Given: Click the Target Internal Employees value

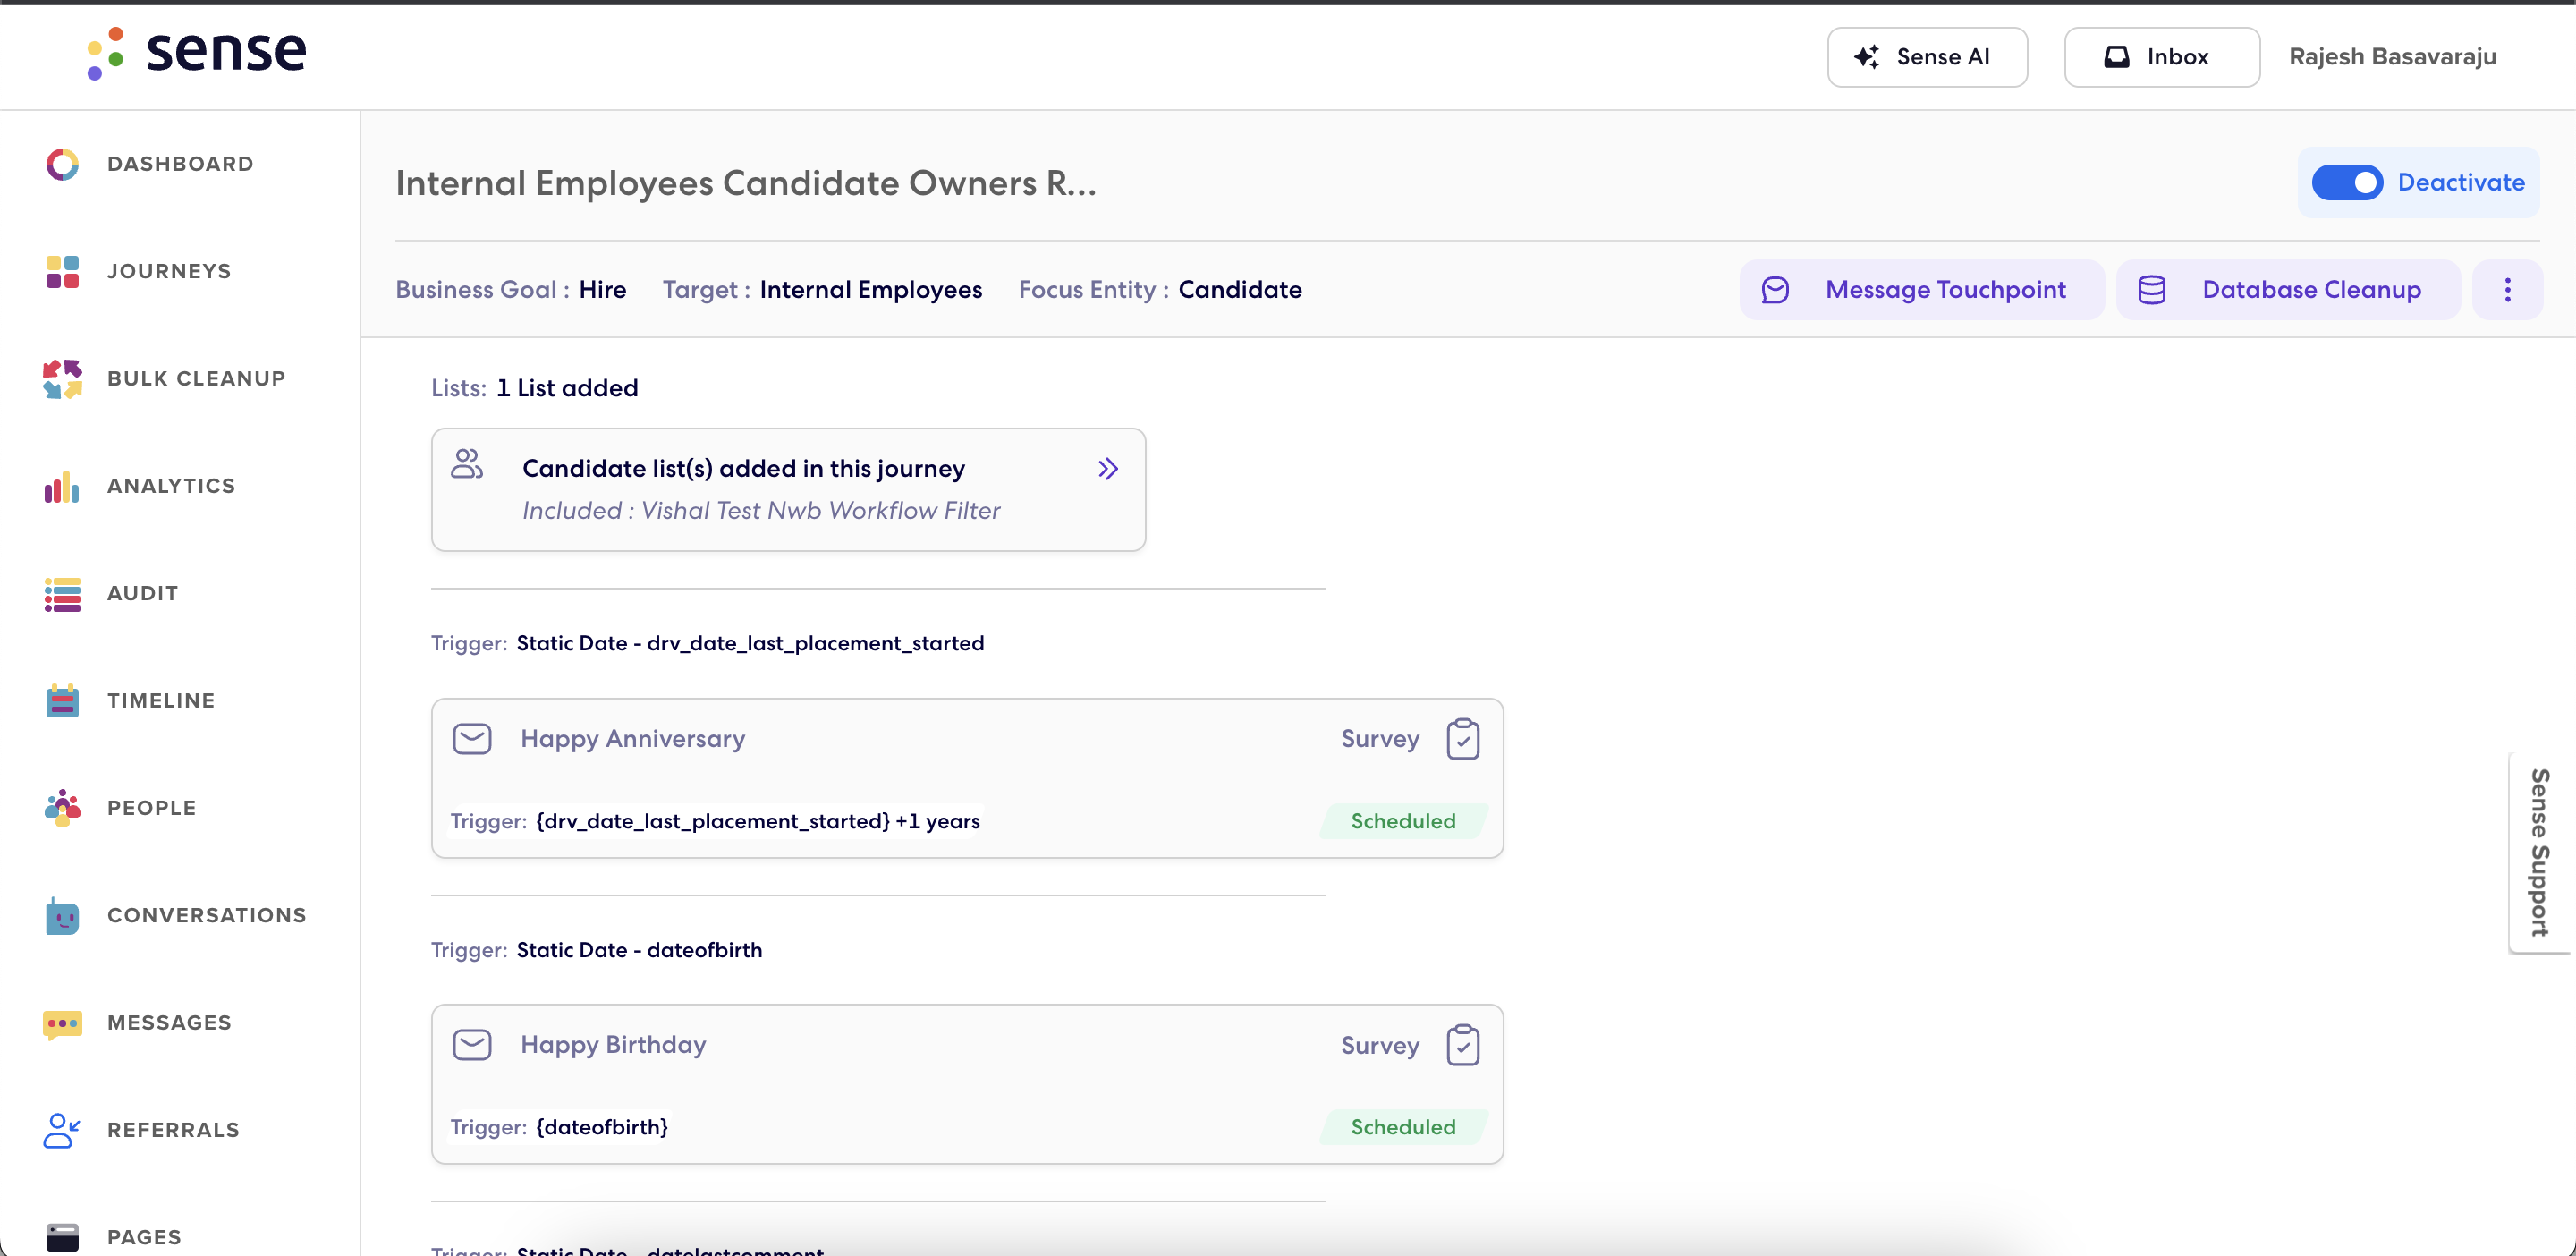Looking at the screenshot, I should point(871,290).
